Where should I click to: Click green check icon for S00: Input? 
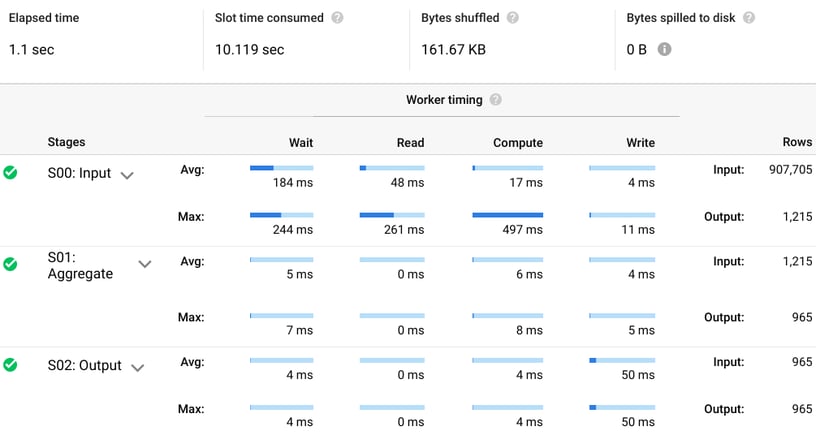10,172
